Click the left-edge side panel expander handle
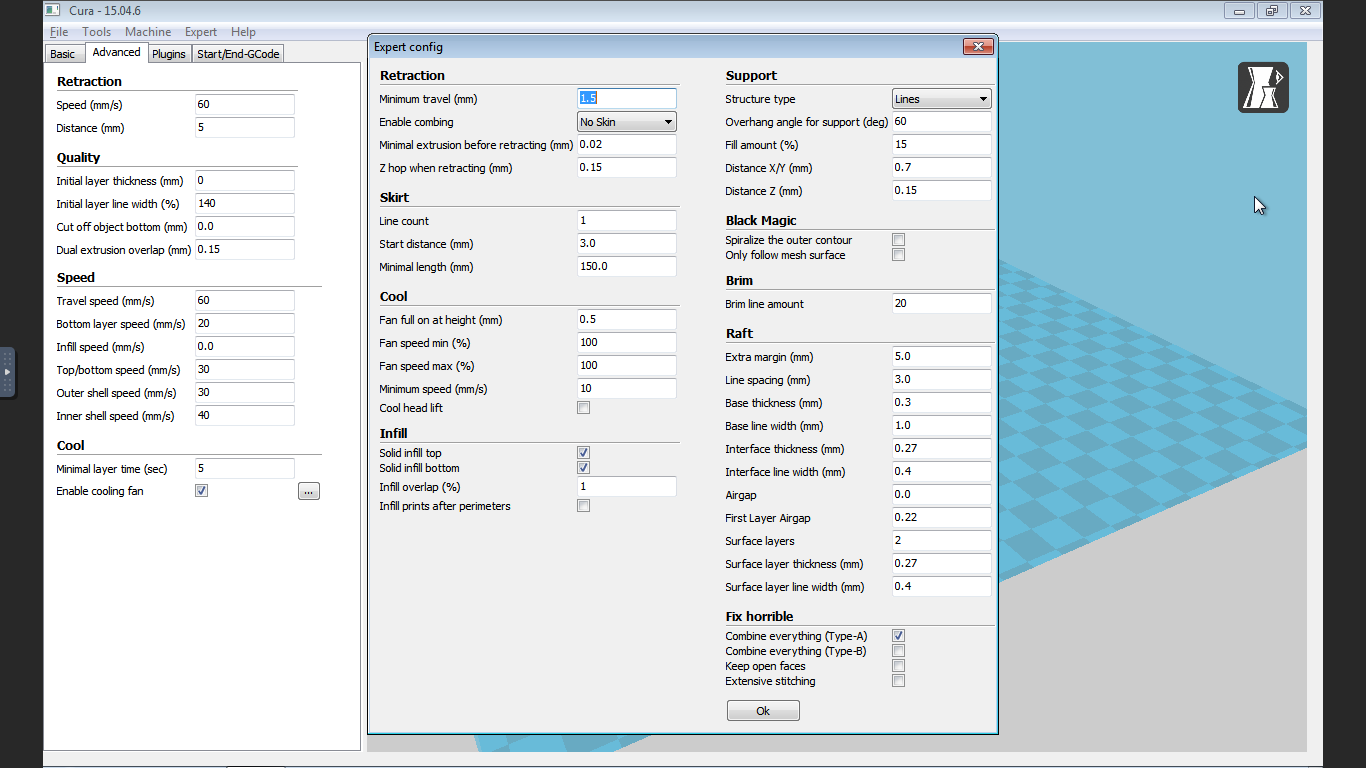This screenshot has width=1366, height=768. pyautogui.click(x=7, y=372)
